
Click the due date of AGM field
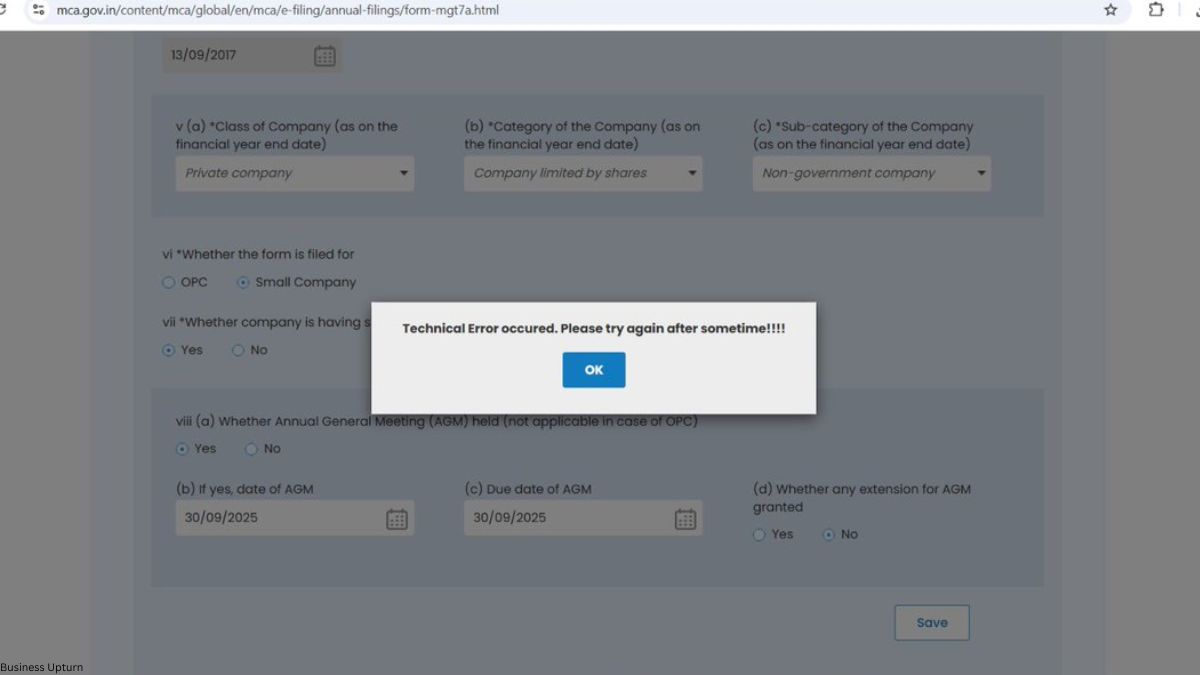[x=563, y=518]
